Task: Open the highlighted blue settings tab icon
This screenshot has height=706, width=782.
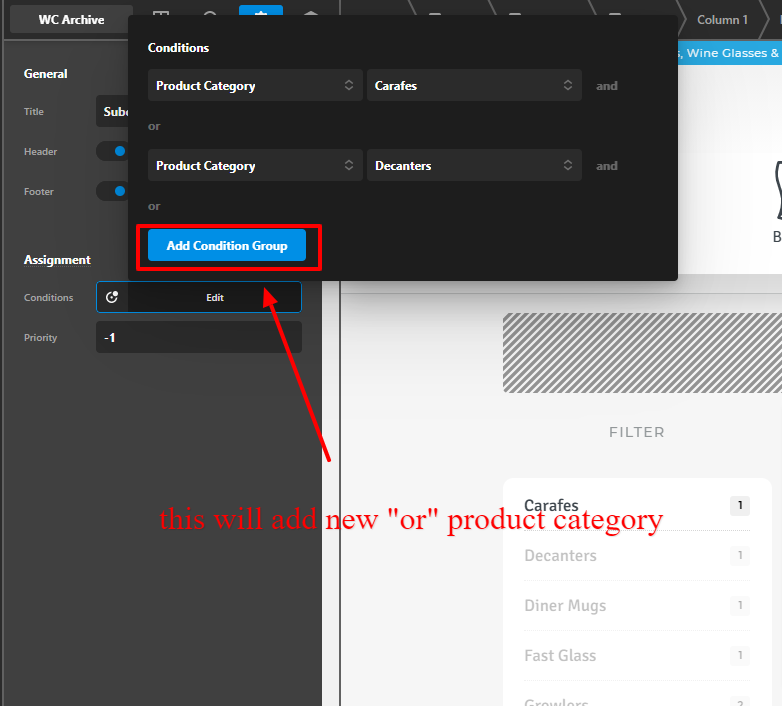Action: tap(260, 16)
